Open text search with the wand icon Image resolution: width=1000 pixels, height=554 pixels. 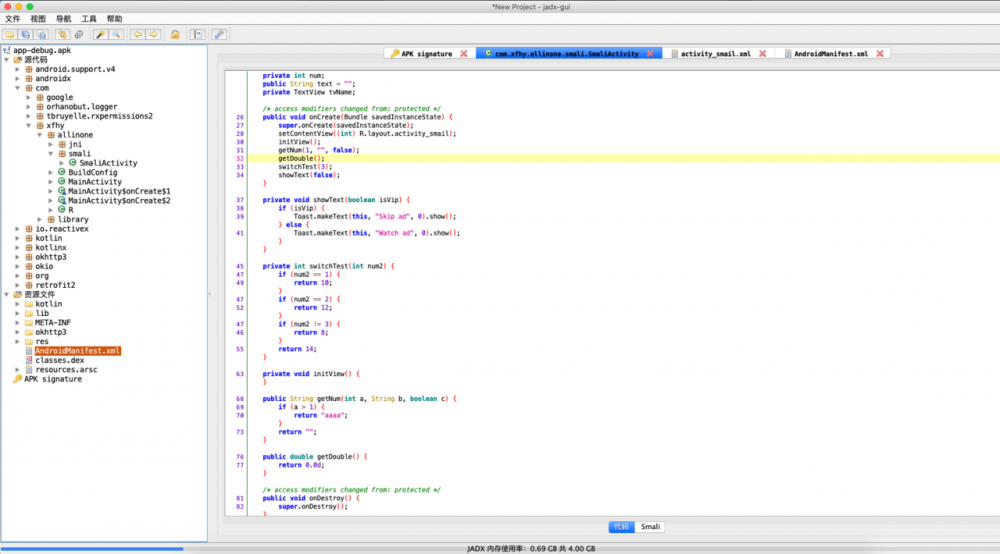coord(101,34)
